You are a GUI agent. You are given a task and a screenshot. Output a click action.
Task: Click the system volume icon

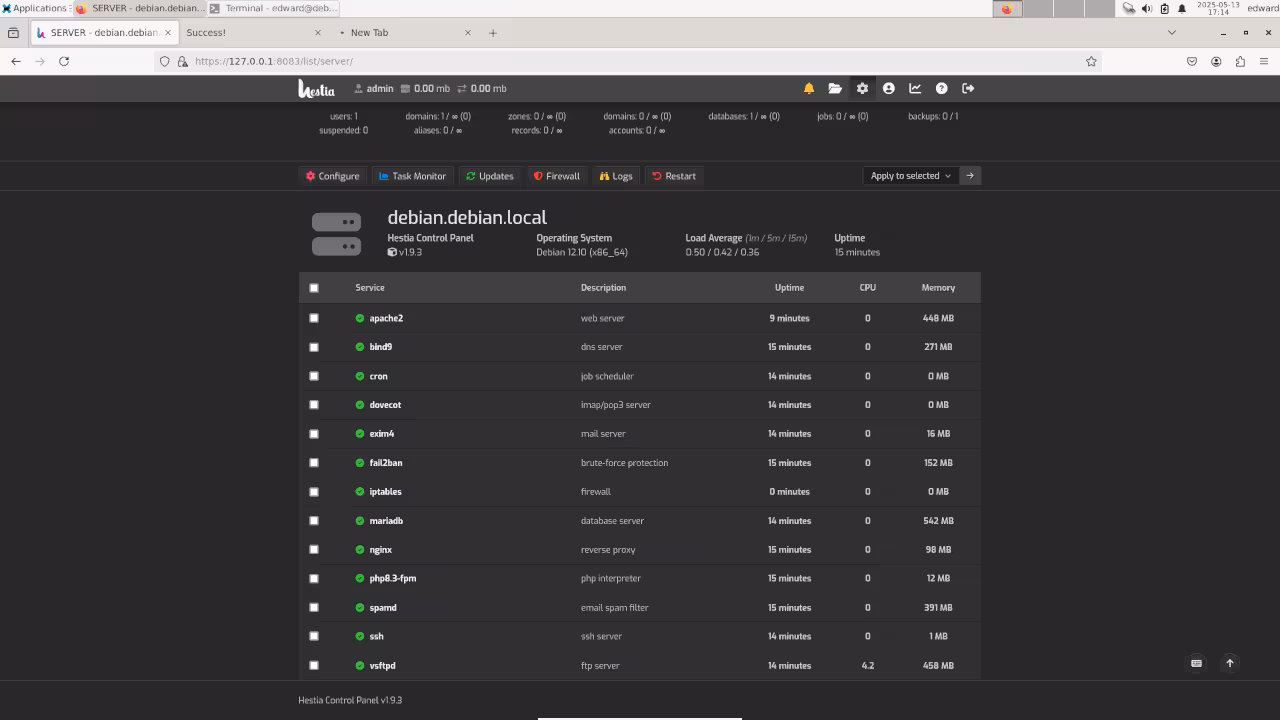point(1146,8)
